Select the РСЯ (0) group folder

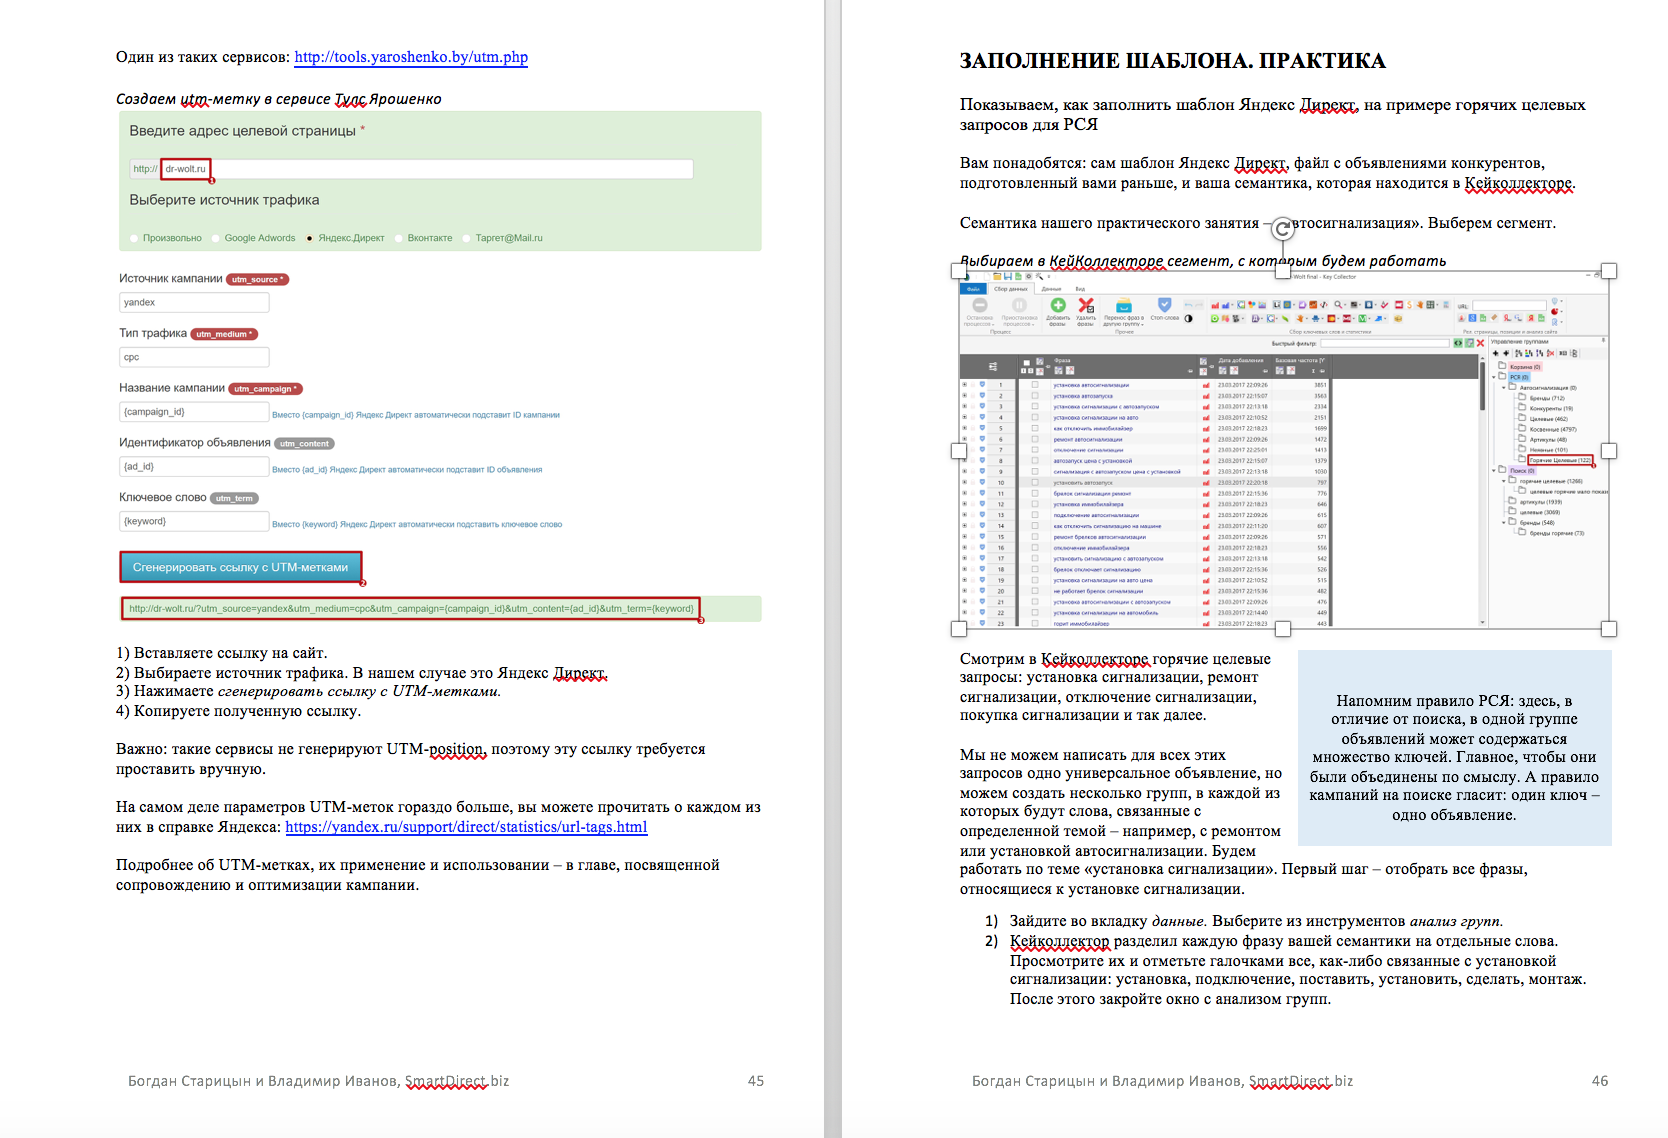[x=1519, y=377]
